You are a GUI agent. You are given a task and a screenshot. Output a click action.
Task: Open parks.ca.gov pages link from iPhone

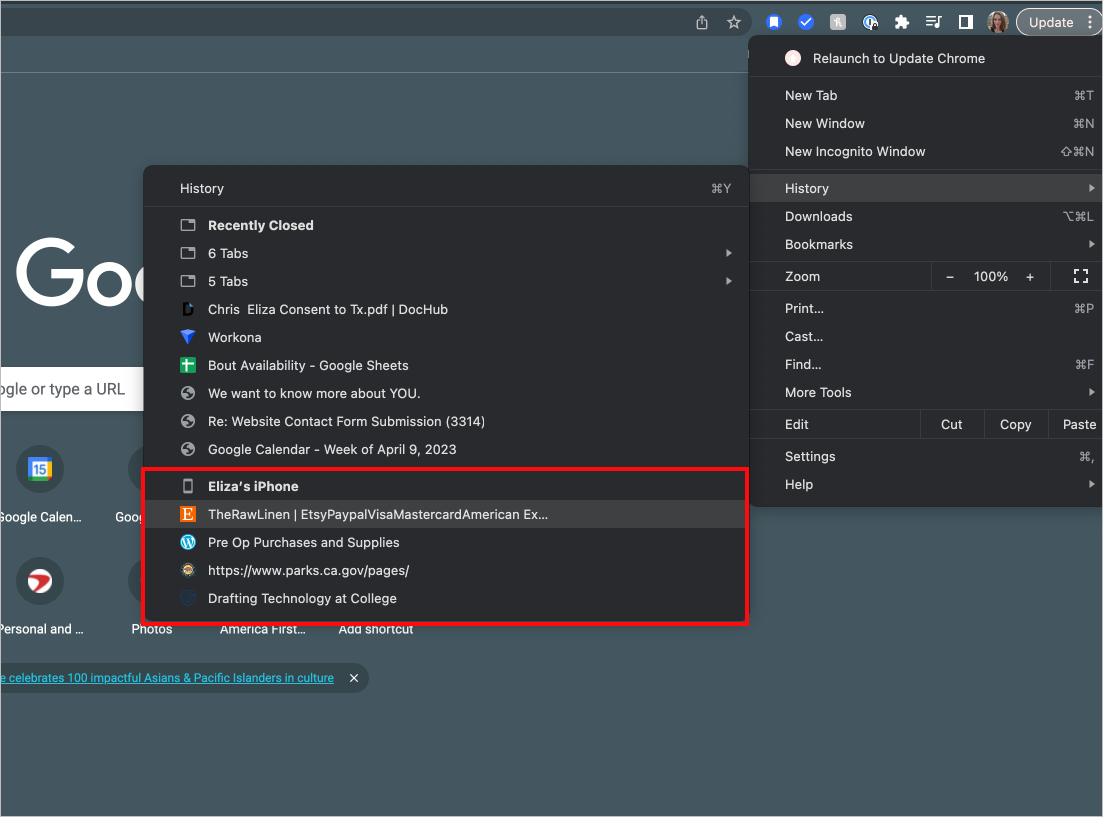(x=446, y=571)
